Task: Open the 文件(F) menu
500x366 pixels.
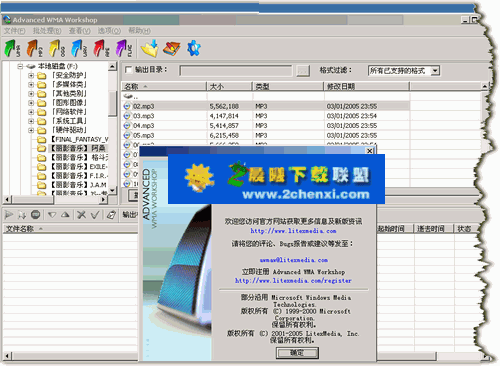Action: (14, 31)
